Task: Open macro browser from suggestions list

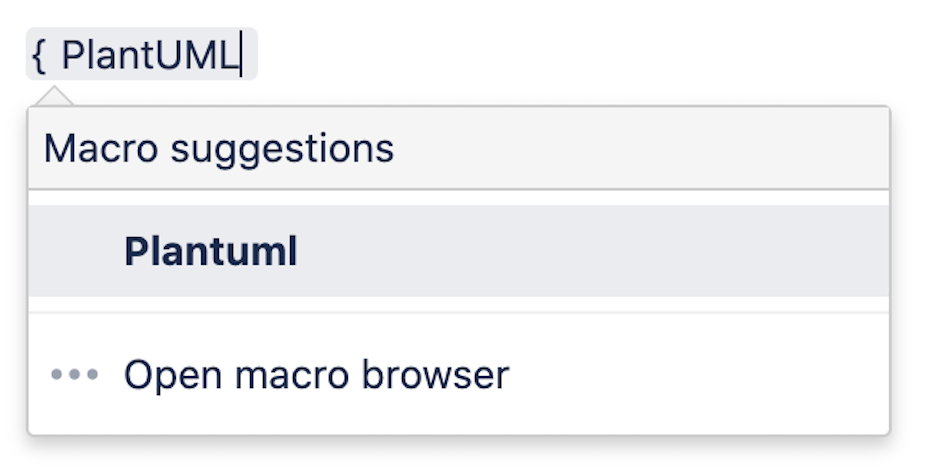Action: click(316, 375)
